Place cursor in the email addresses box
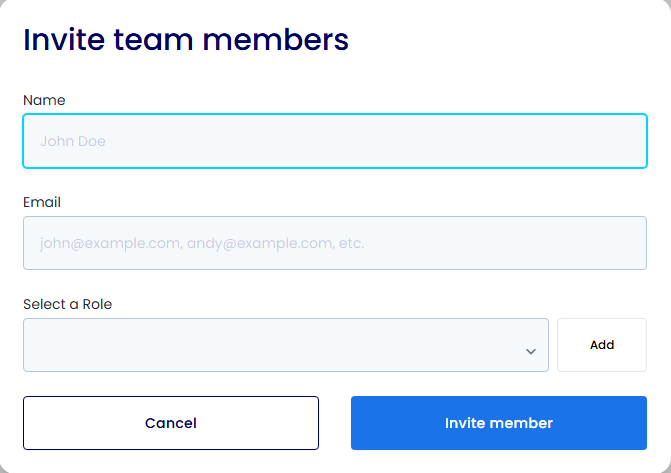Screen dimensions: 671x473 point(335,243)
